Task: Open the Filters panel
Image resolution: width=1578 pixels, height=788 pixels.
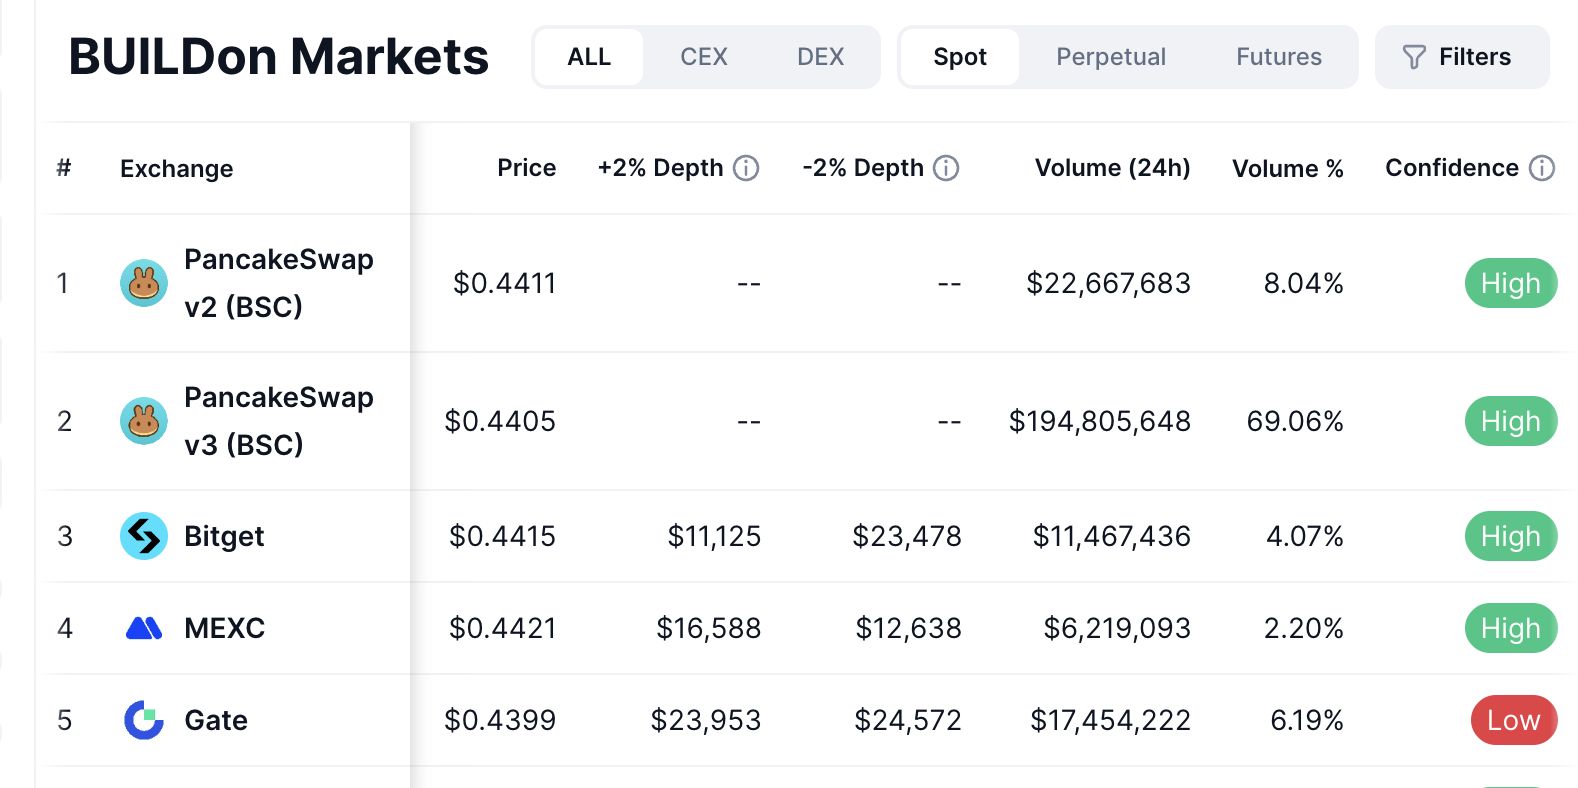Action: tap(1461, 57)
